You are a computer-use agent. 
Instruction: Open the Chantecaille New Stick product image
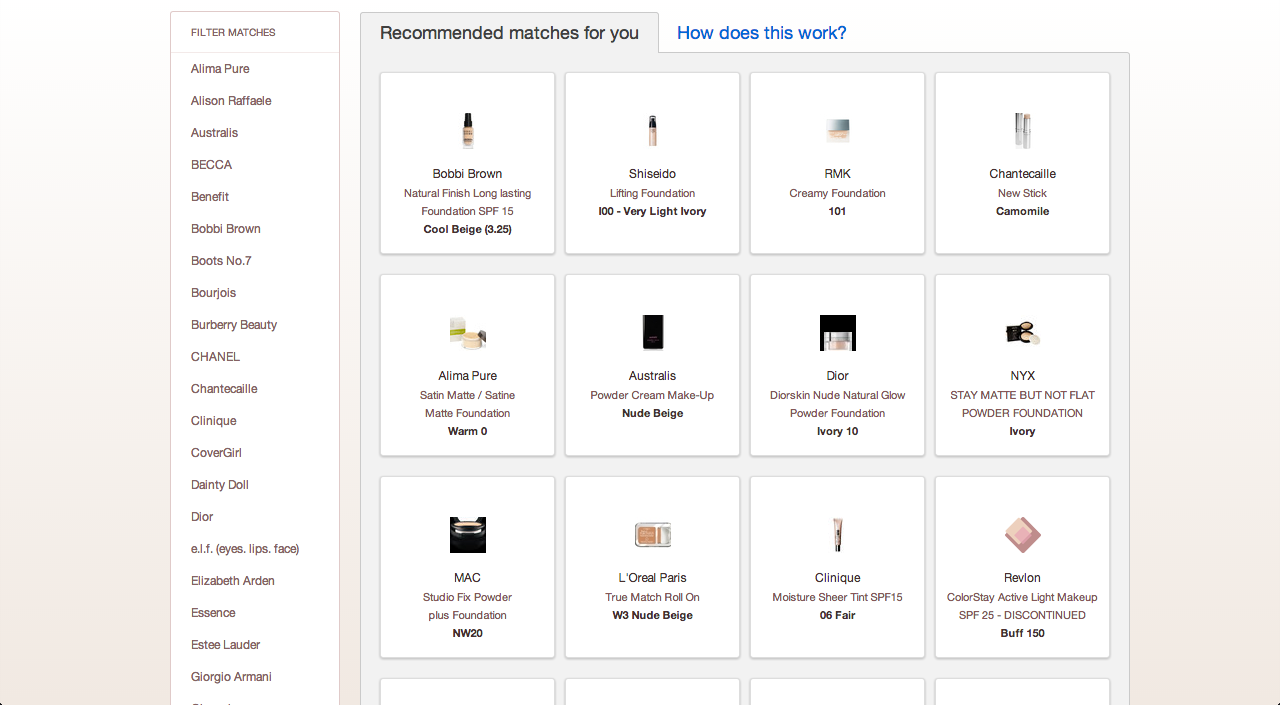point(1022,131)
